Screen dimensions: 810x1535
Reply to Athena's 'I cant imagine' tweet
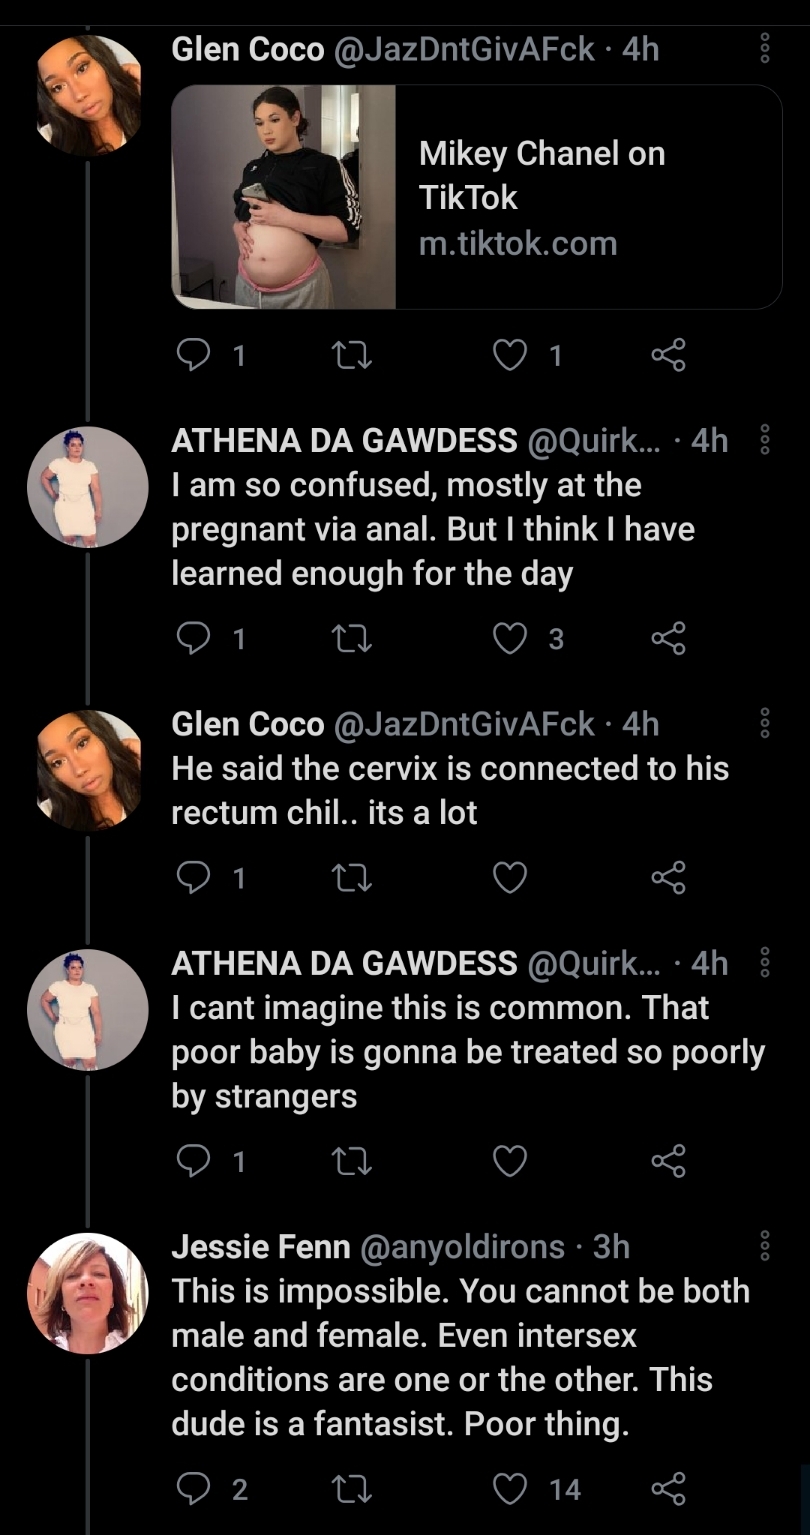[x=191, y=1160]
